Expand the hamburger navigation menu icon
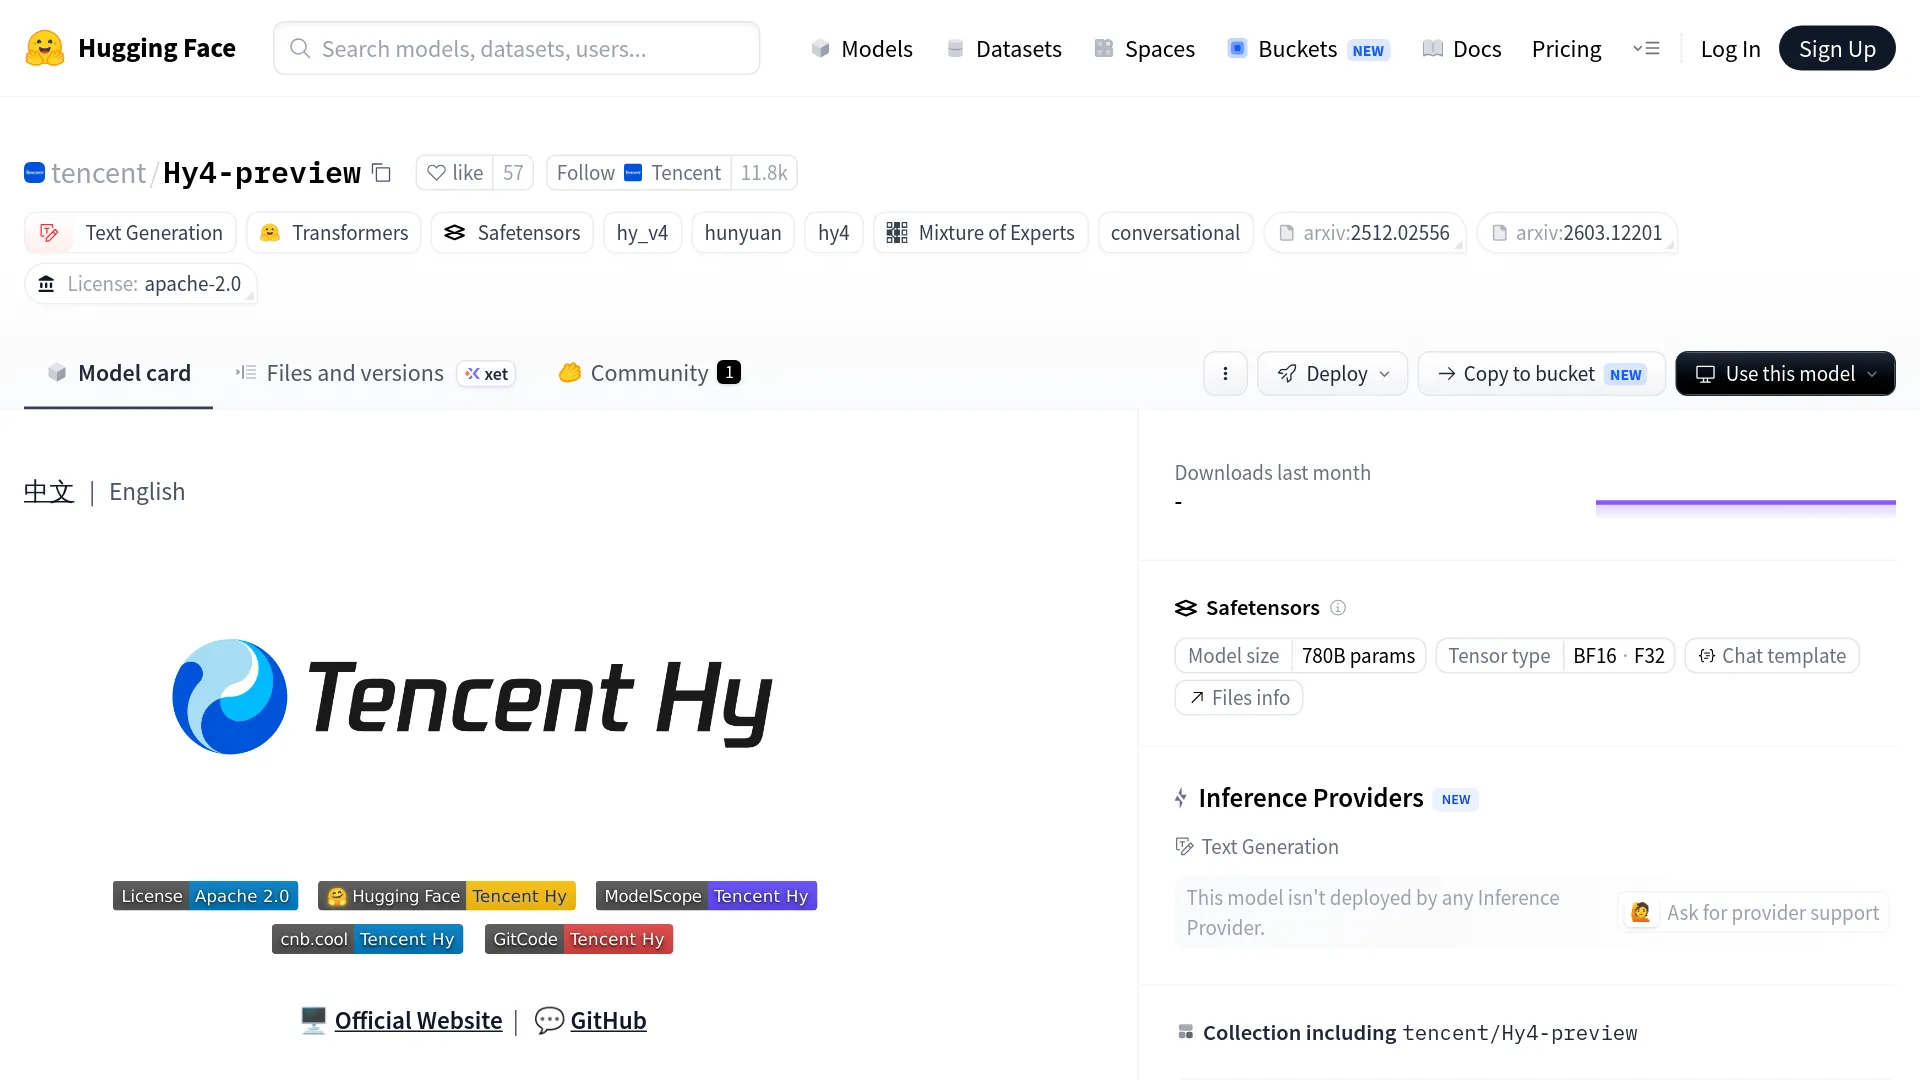Viewport: 1920px width, 1080px height. click(1646, 48)
